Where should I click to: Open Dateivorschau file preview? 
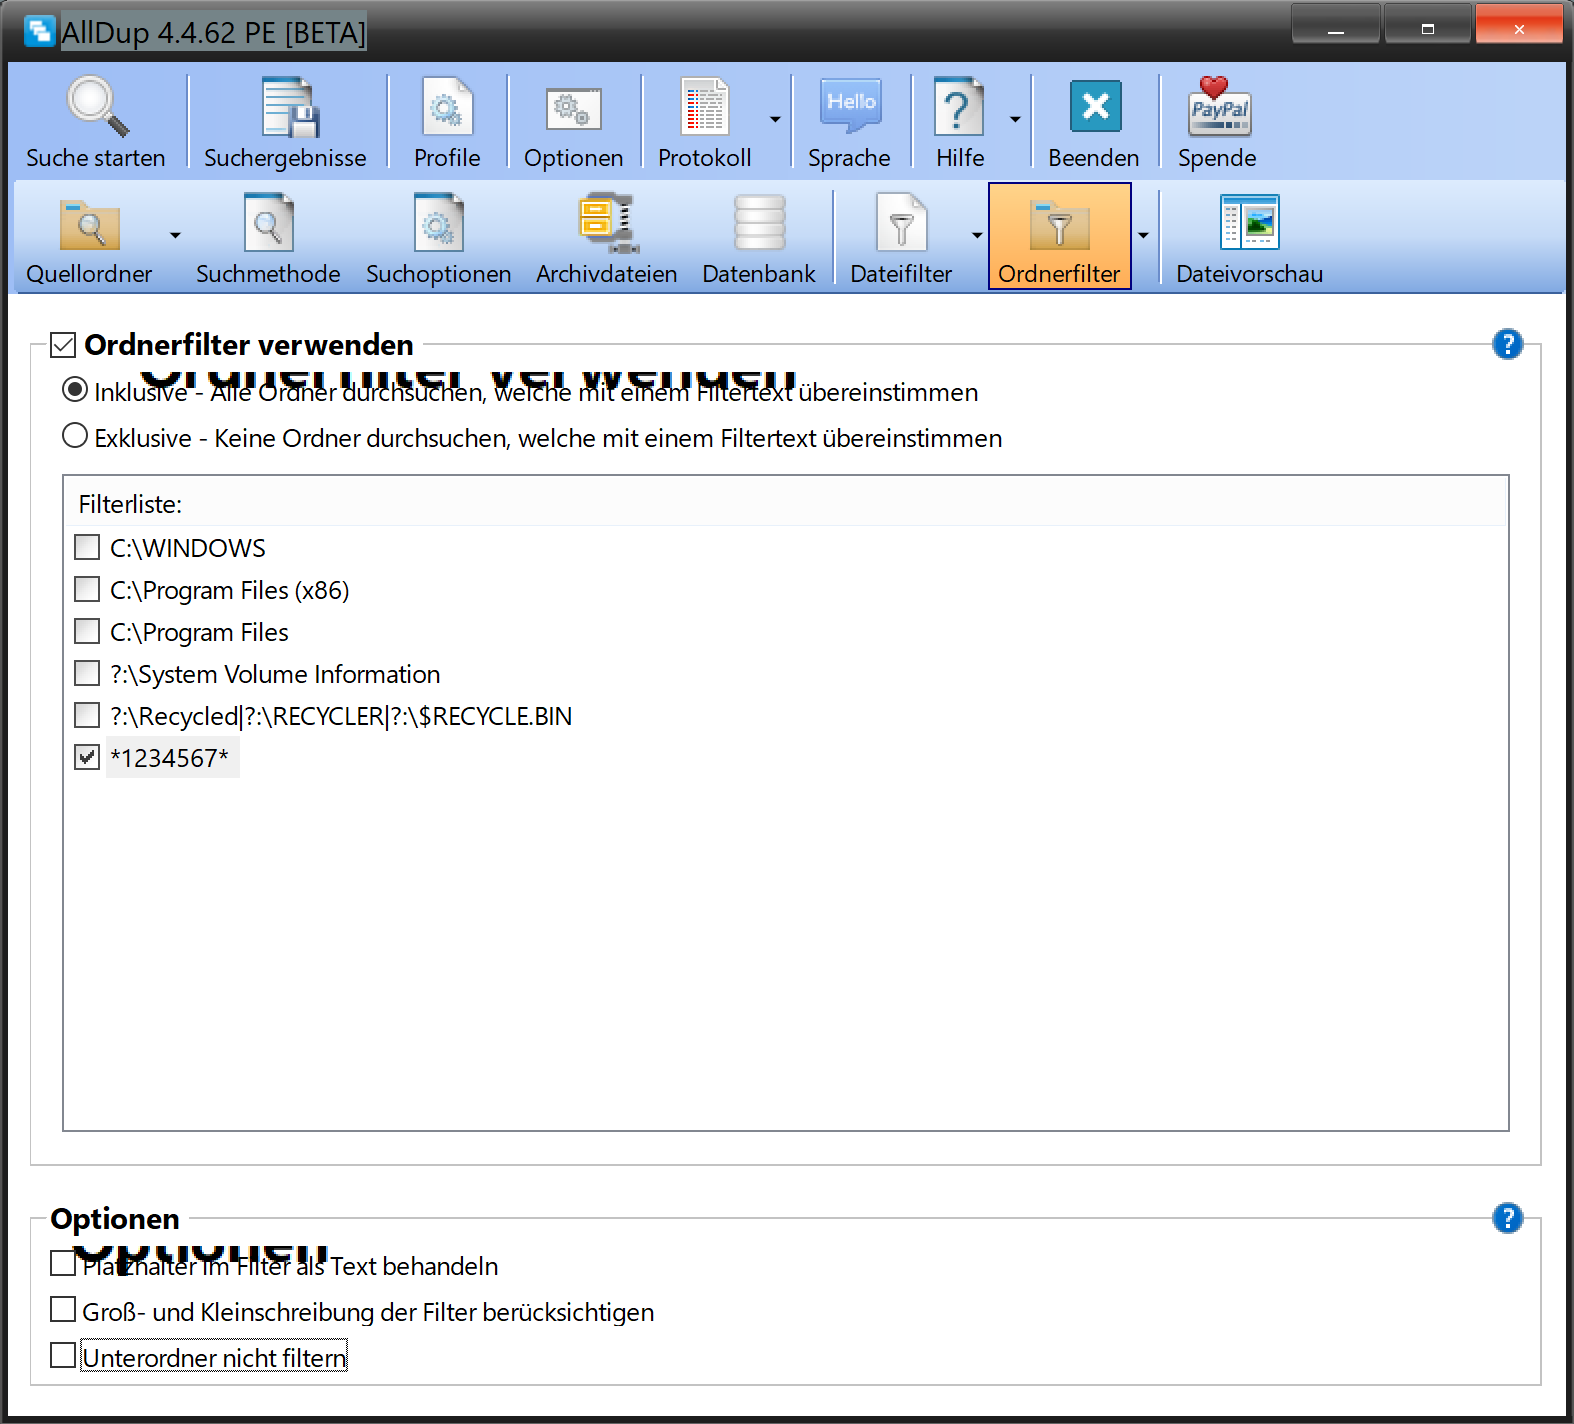tap(1249, 238)
